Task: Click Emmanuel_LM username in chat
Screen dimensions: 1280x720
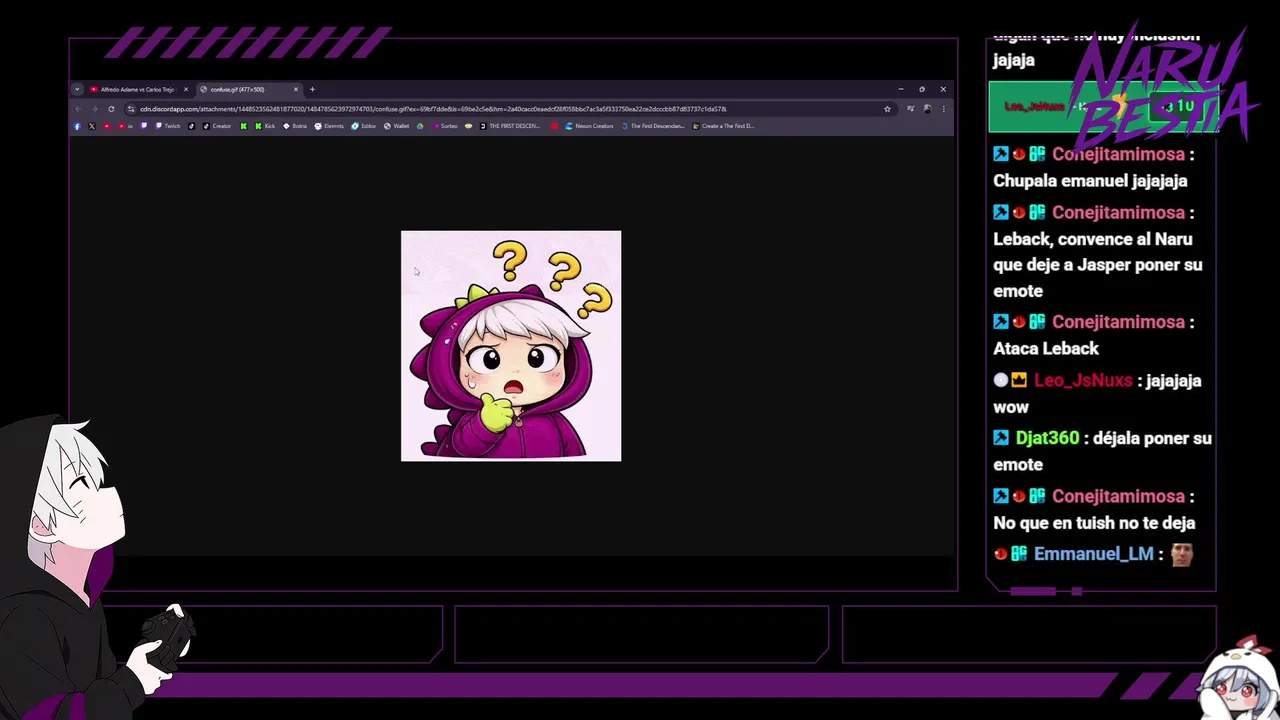Action: [x=1093, y=554]
